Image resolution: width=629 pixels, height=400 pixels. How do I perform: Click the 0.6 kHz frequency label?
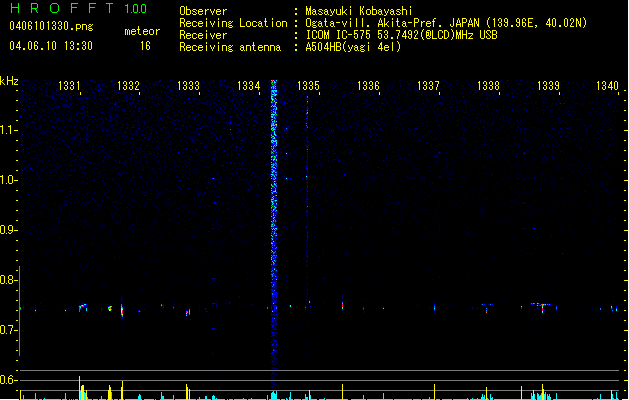[8, 380]
